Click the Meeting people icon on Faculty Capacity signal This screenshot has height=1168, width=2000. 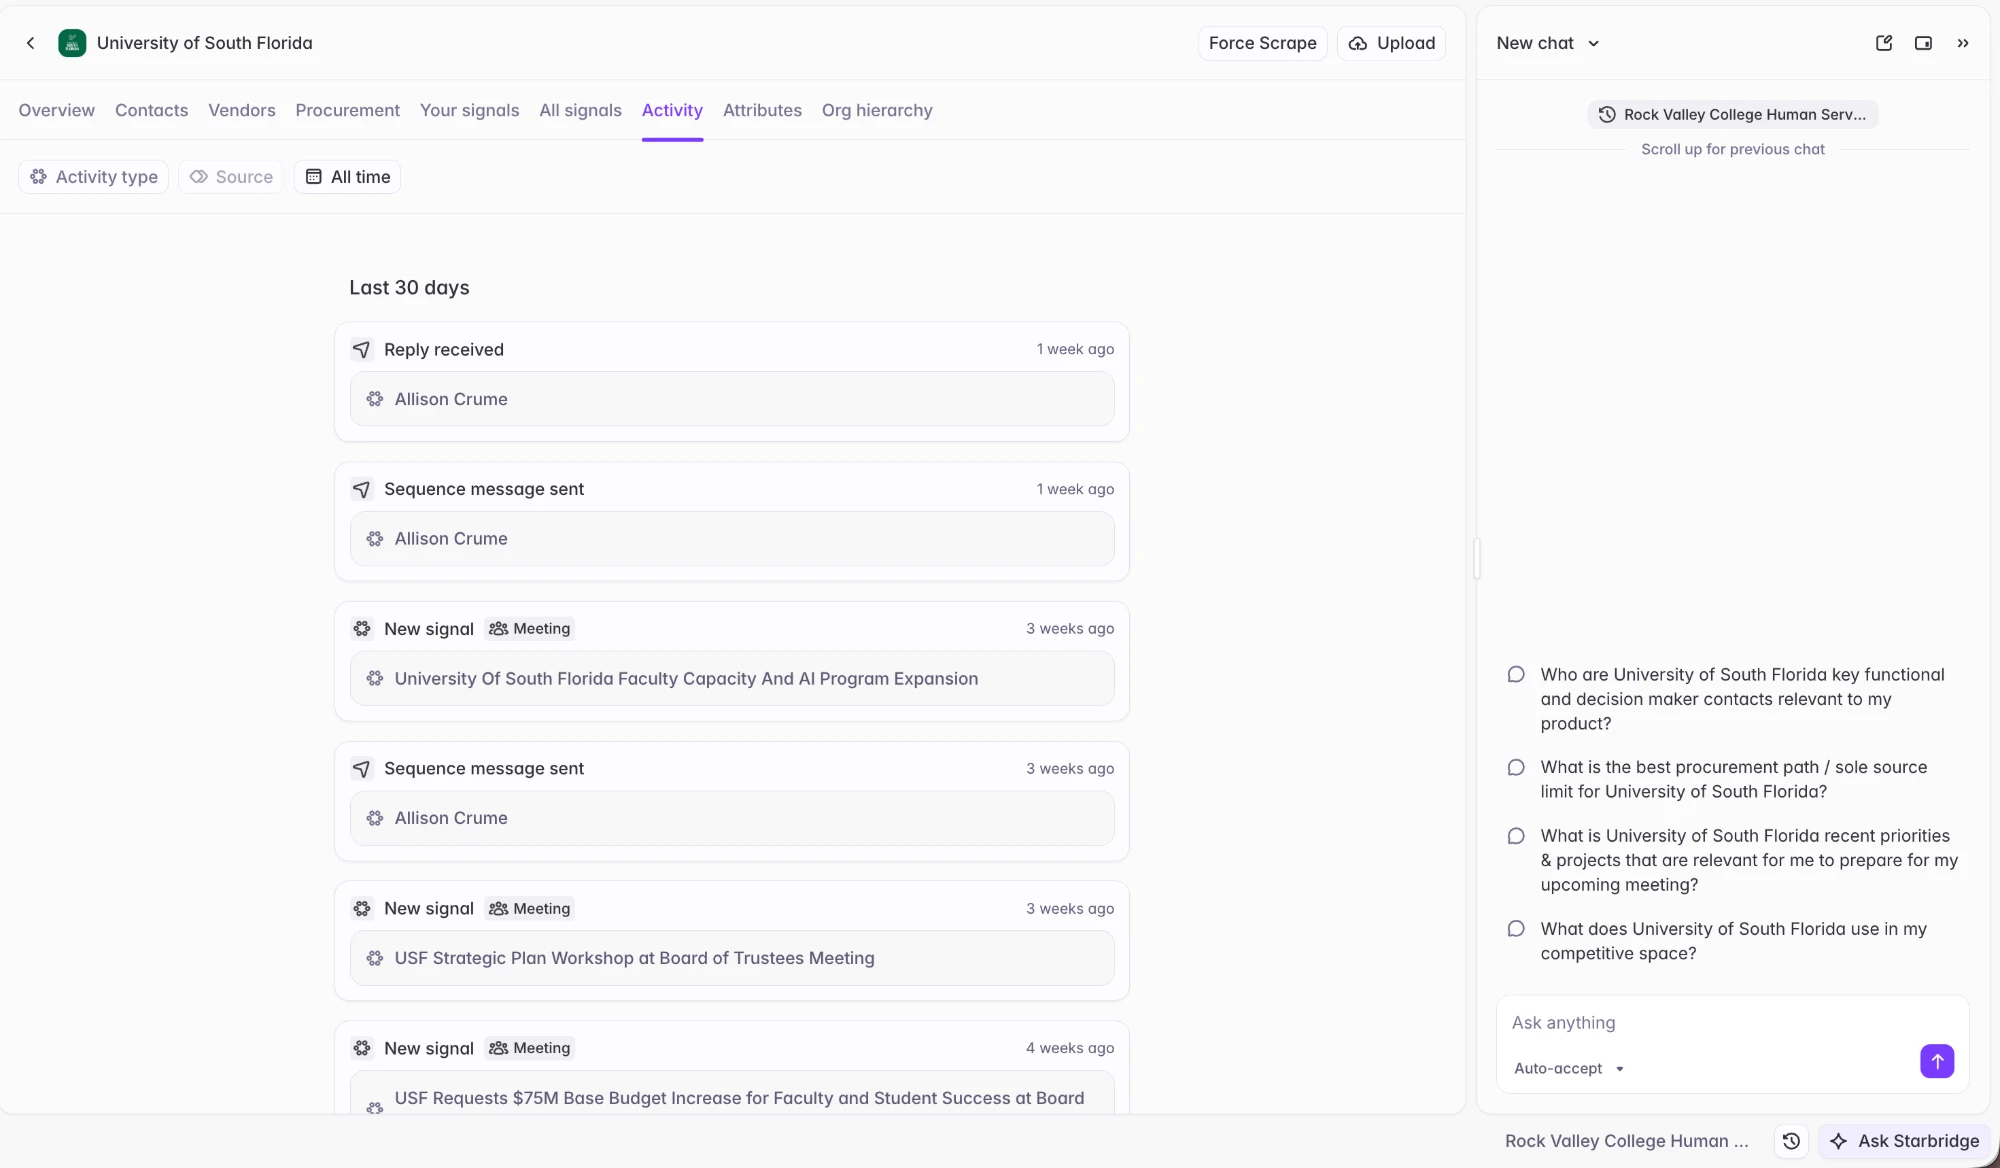point(498,629)
